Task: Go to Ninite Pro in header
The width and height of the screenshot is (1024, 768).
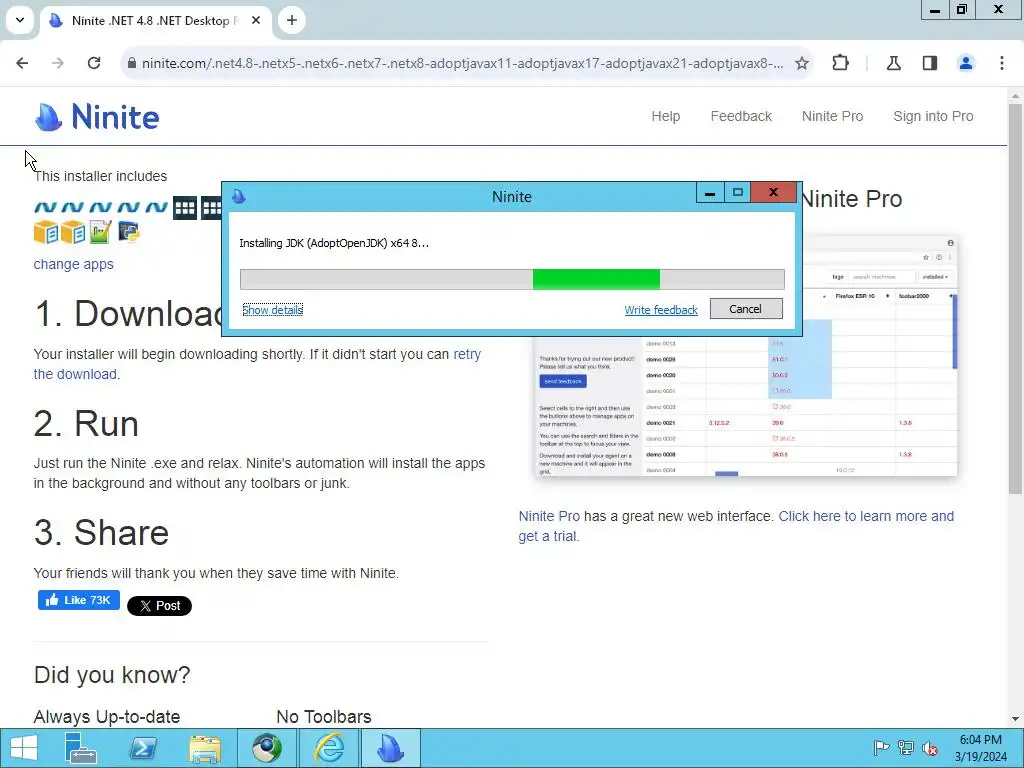Action: click(832, 116)
